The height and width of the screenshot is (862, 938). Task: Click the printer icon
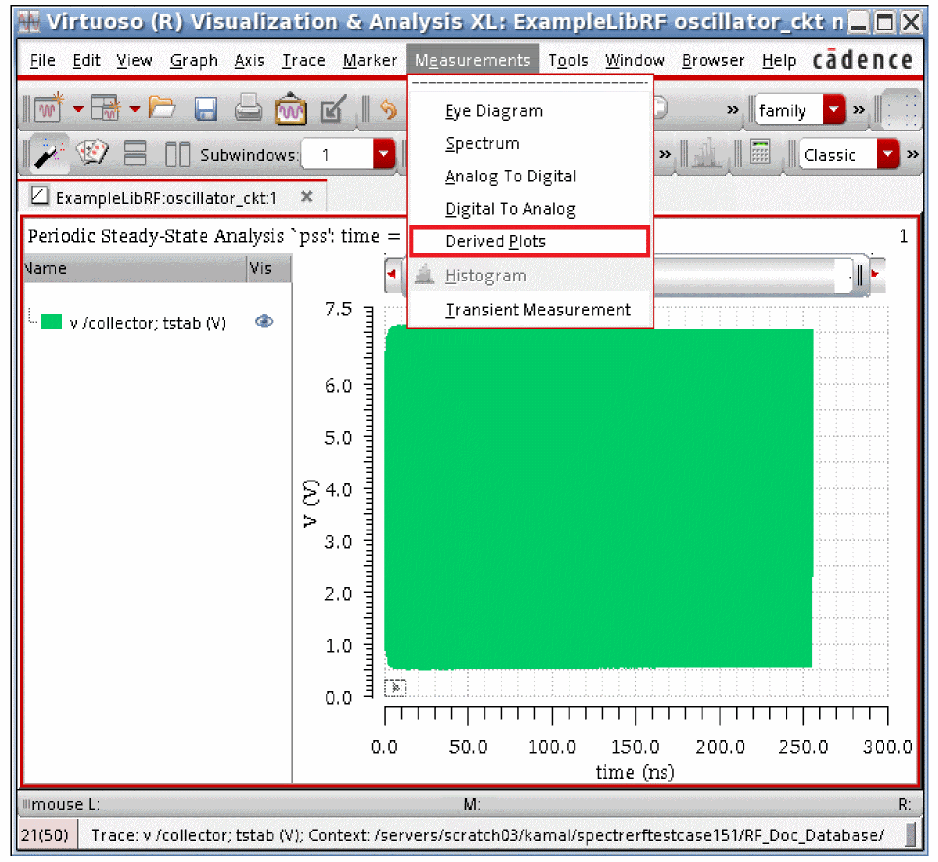(x=248, y=108)
